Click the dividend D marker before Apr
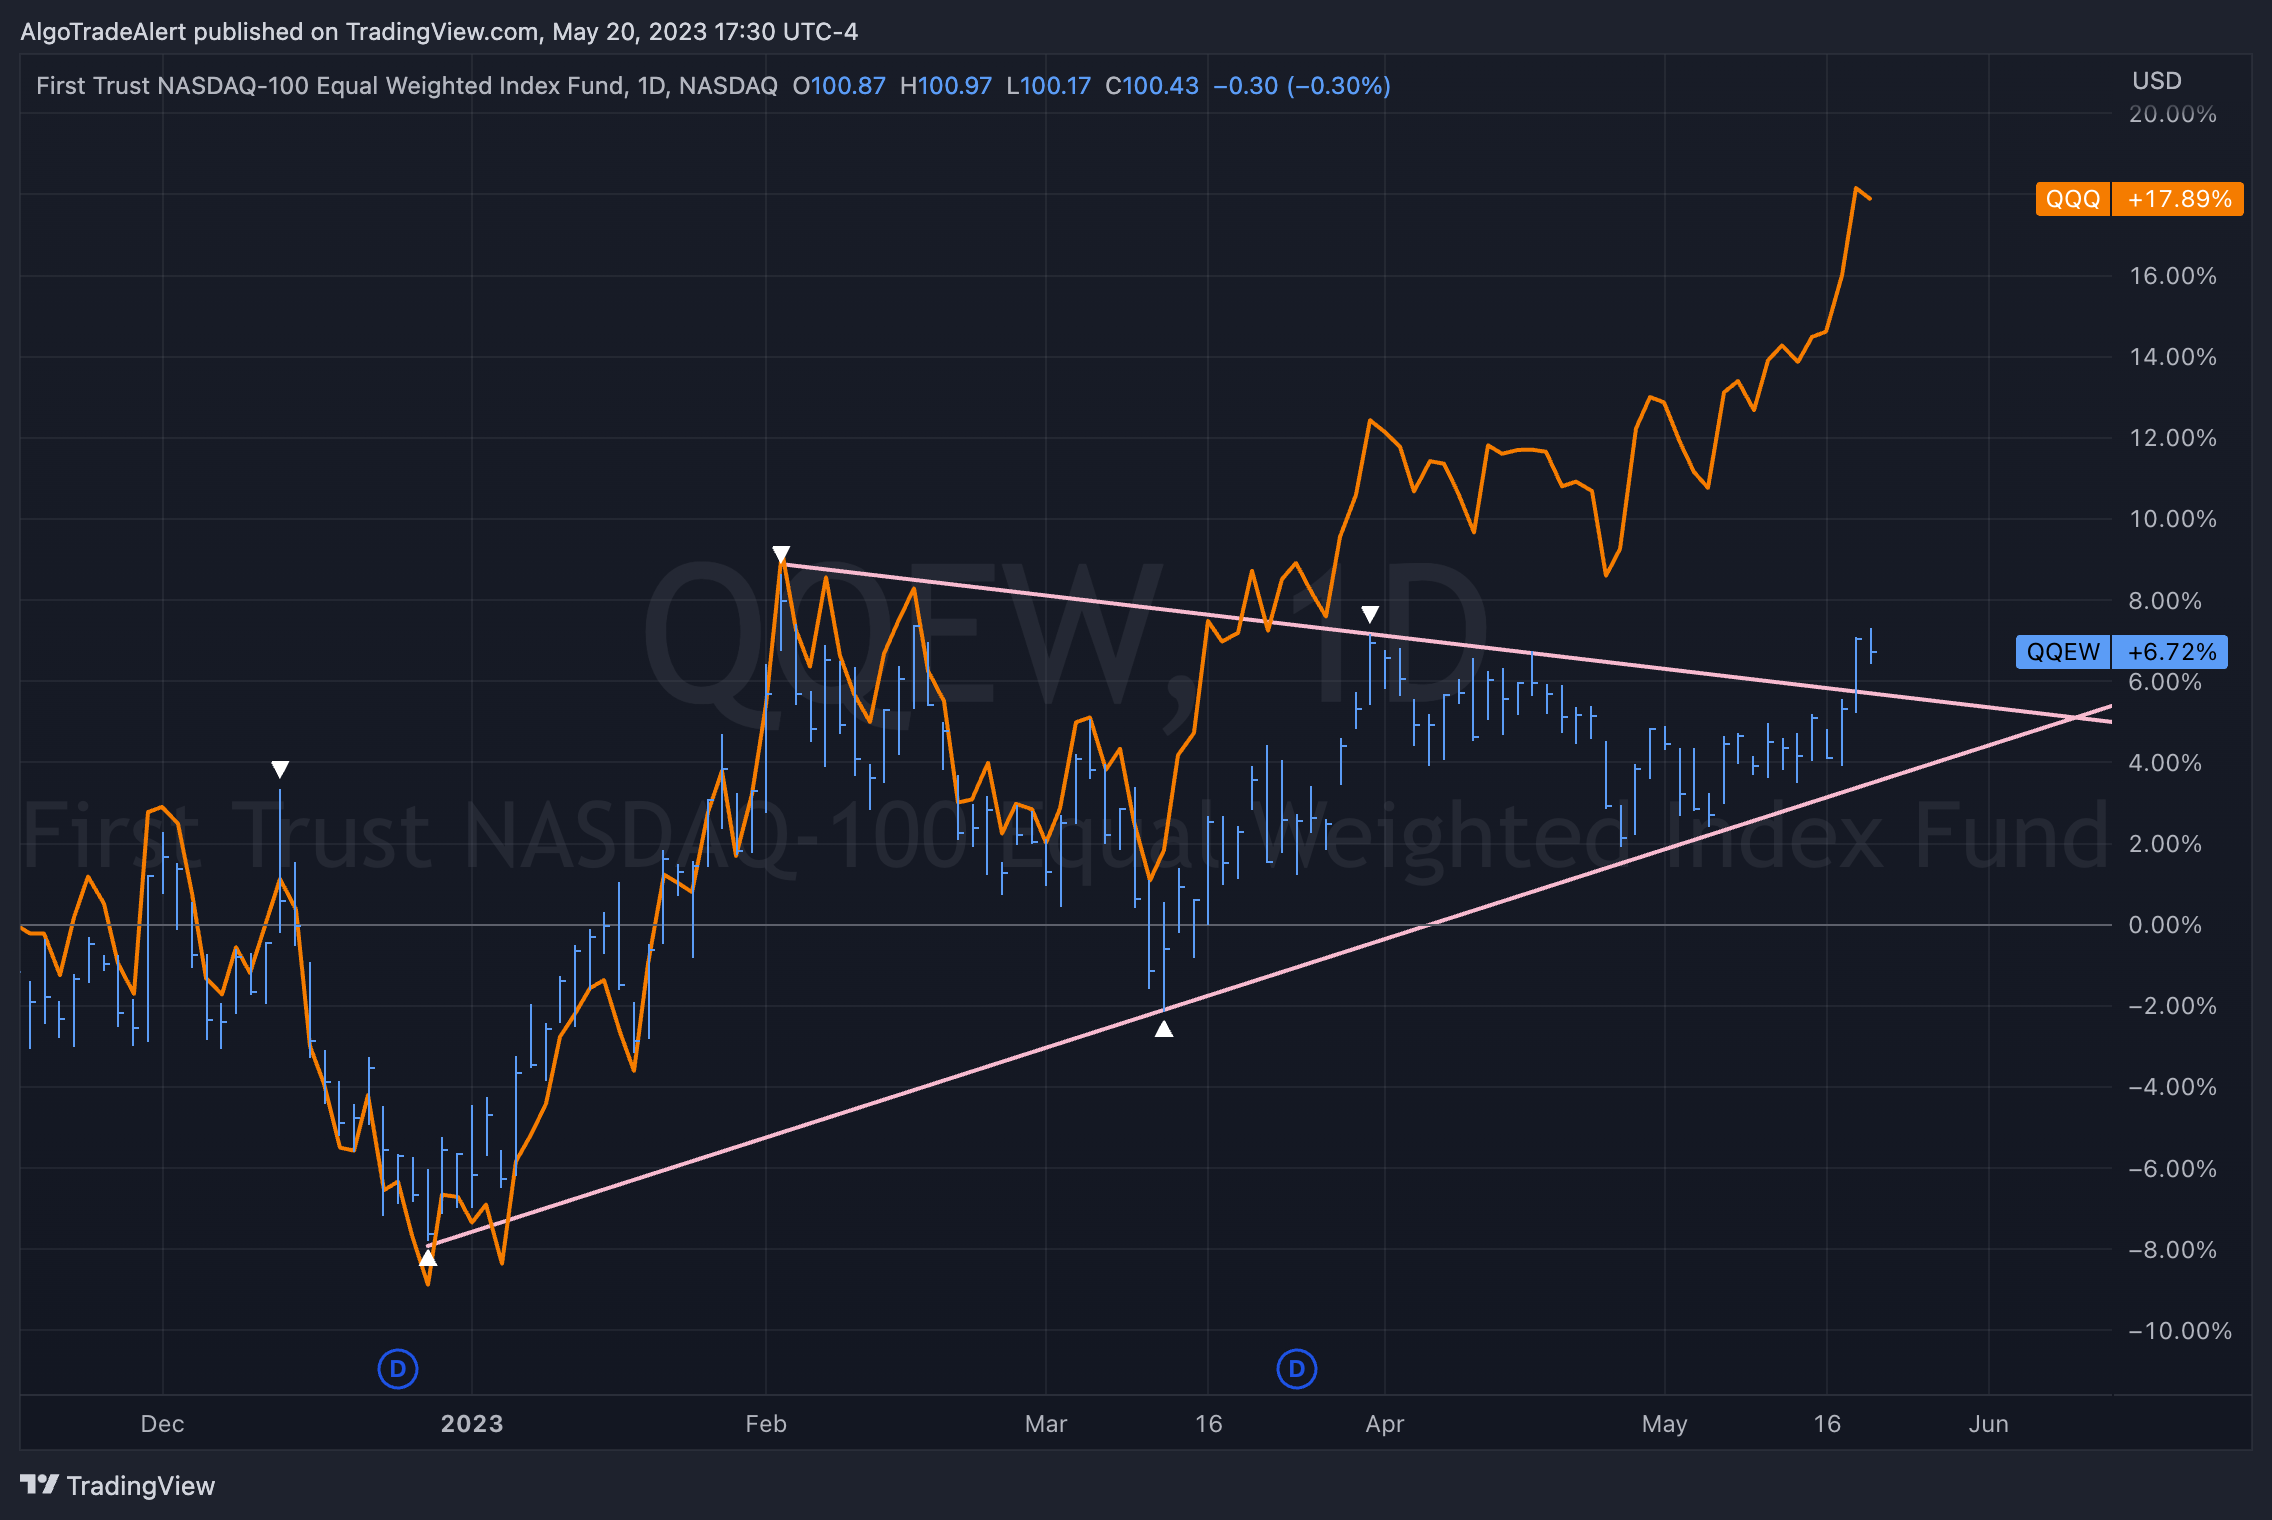The image size is (2272, 1520). pos(1297,1369)
